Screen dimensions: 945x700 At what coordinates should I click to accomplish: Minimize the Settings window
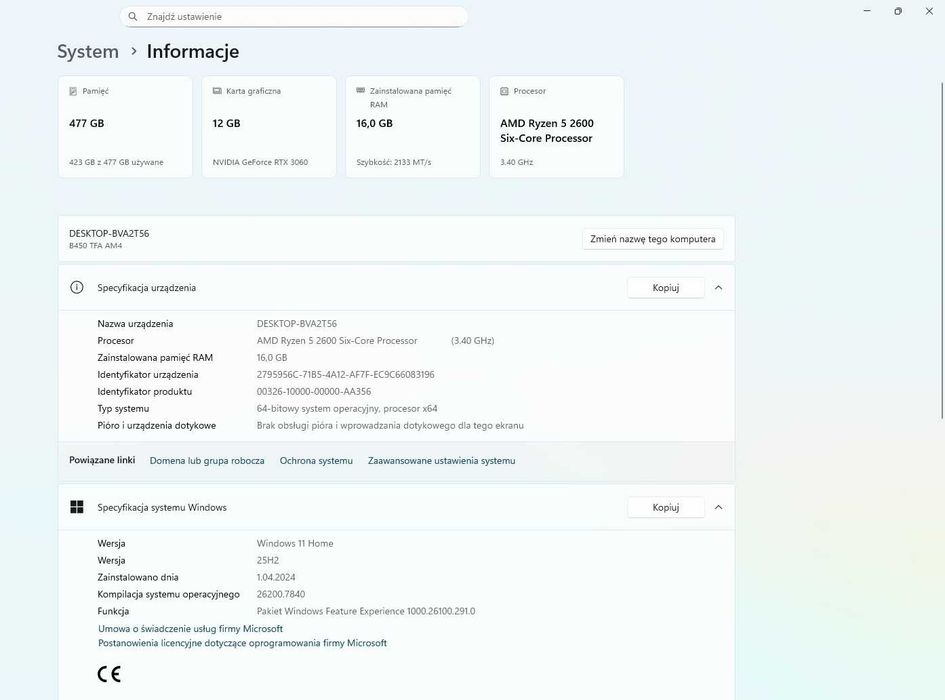(867, 11)
